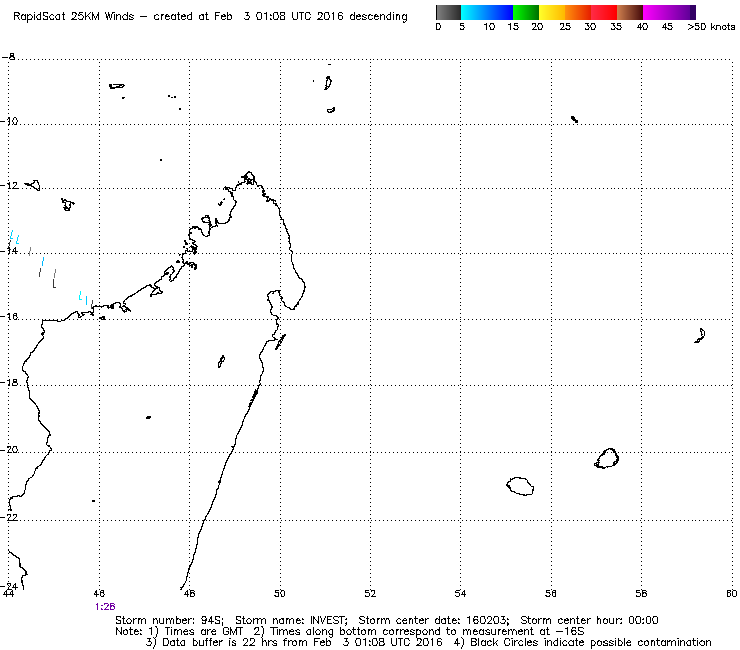Click the longitude label '60'

coord(732,594)
